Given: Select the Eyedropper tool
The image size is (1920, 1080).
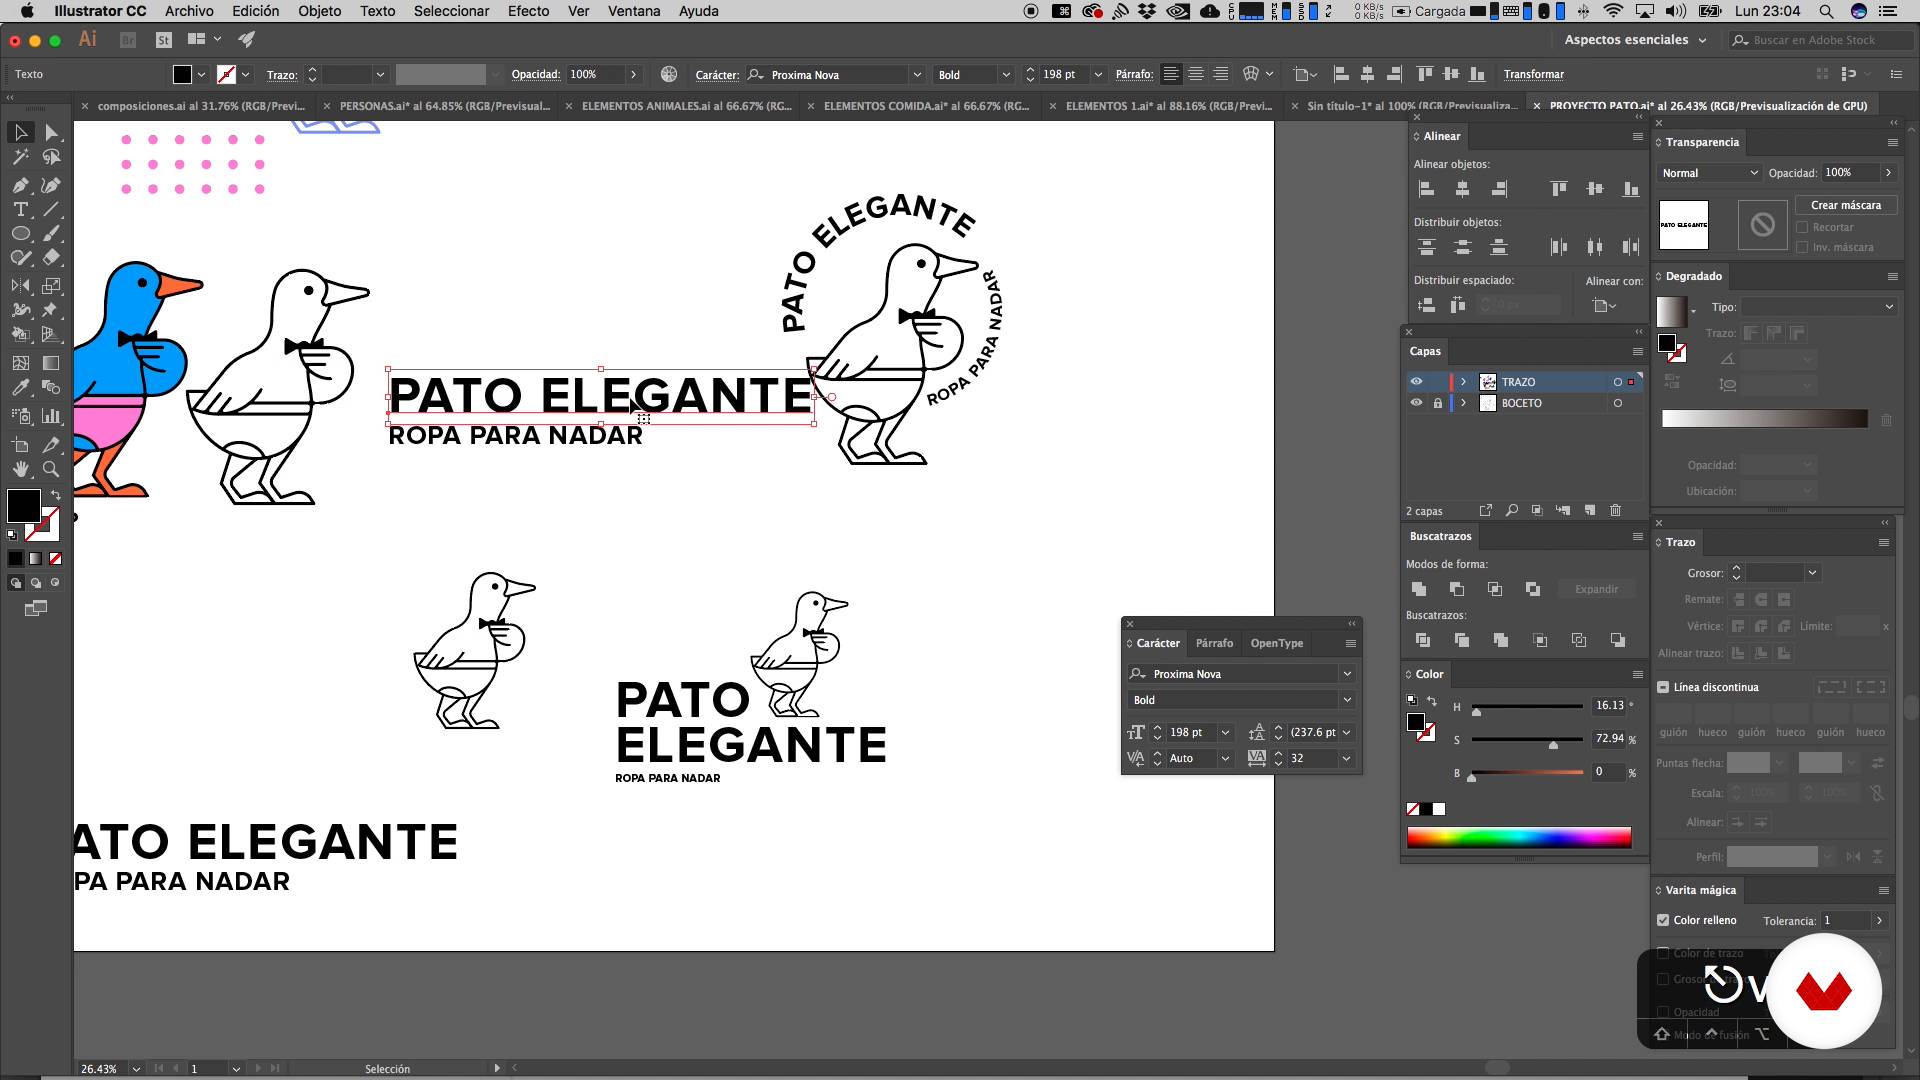Looking at the screenshot, I should pos(20,387).
